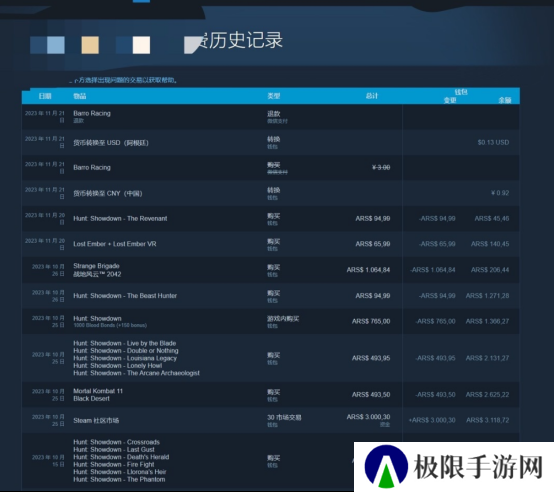Viewport: 554px width, 492px height.
Task: Click Hunt: Showdown - Double or Nothing
Action: pos(126,351)
